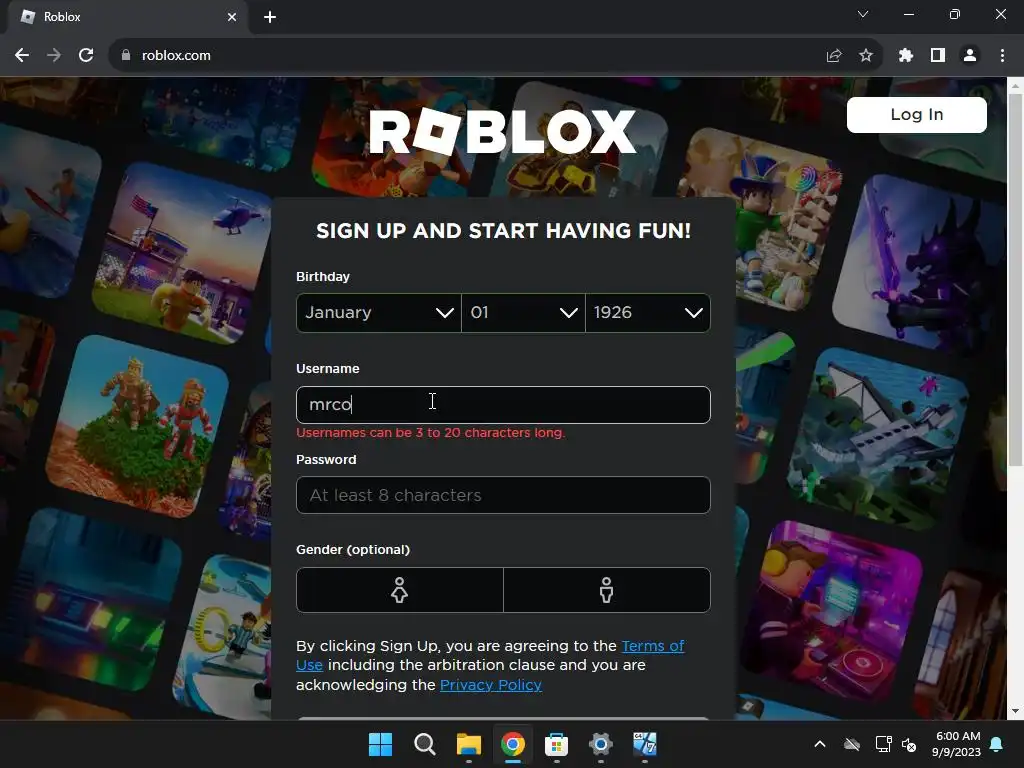Click the muted volume tray icon
This screenshot has height=768, width=1024.
coord(908,744)
